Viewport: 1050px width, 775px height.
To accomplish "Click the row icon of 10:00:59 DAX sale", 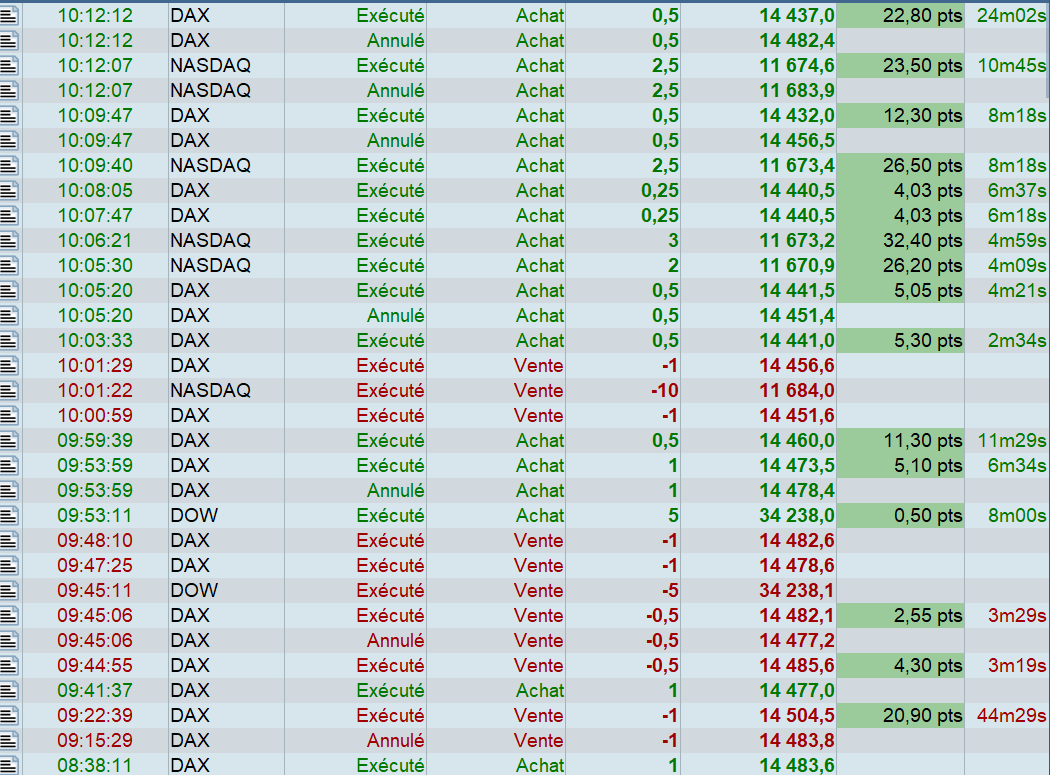I will (9, 416).
